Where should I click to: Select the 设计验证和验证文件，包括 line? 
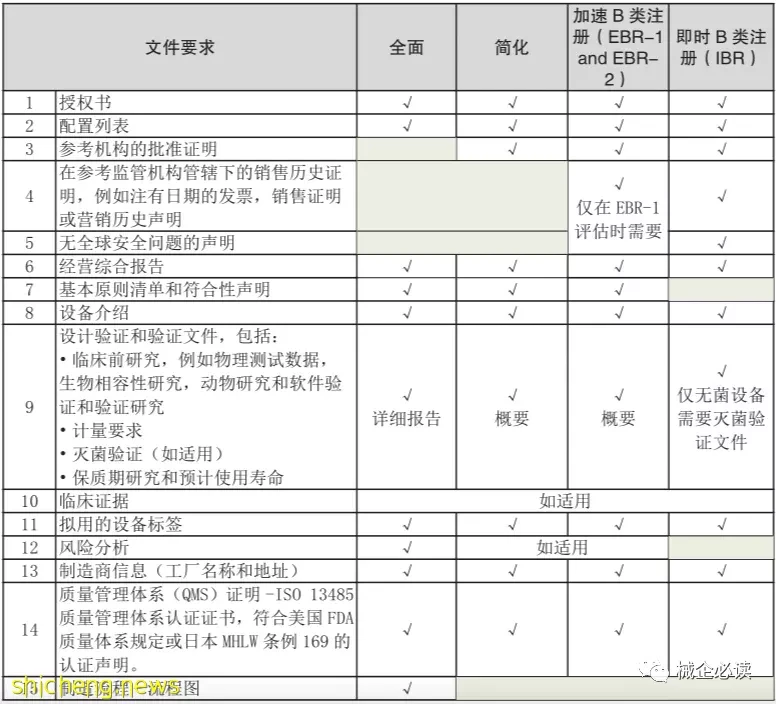(169, 336)
